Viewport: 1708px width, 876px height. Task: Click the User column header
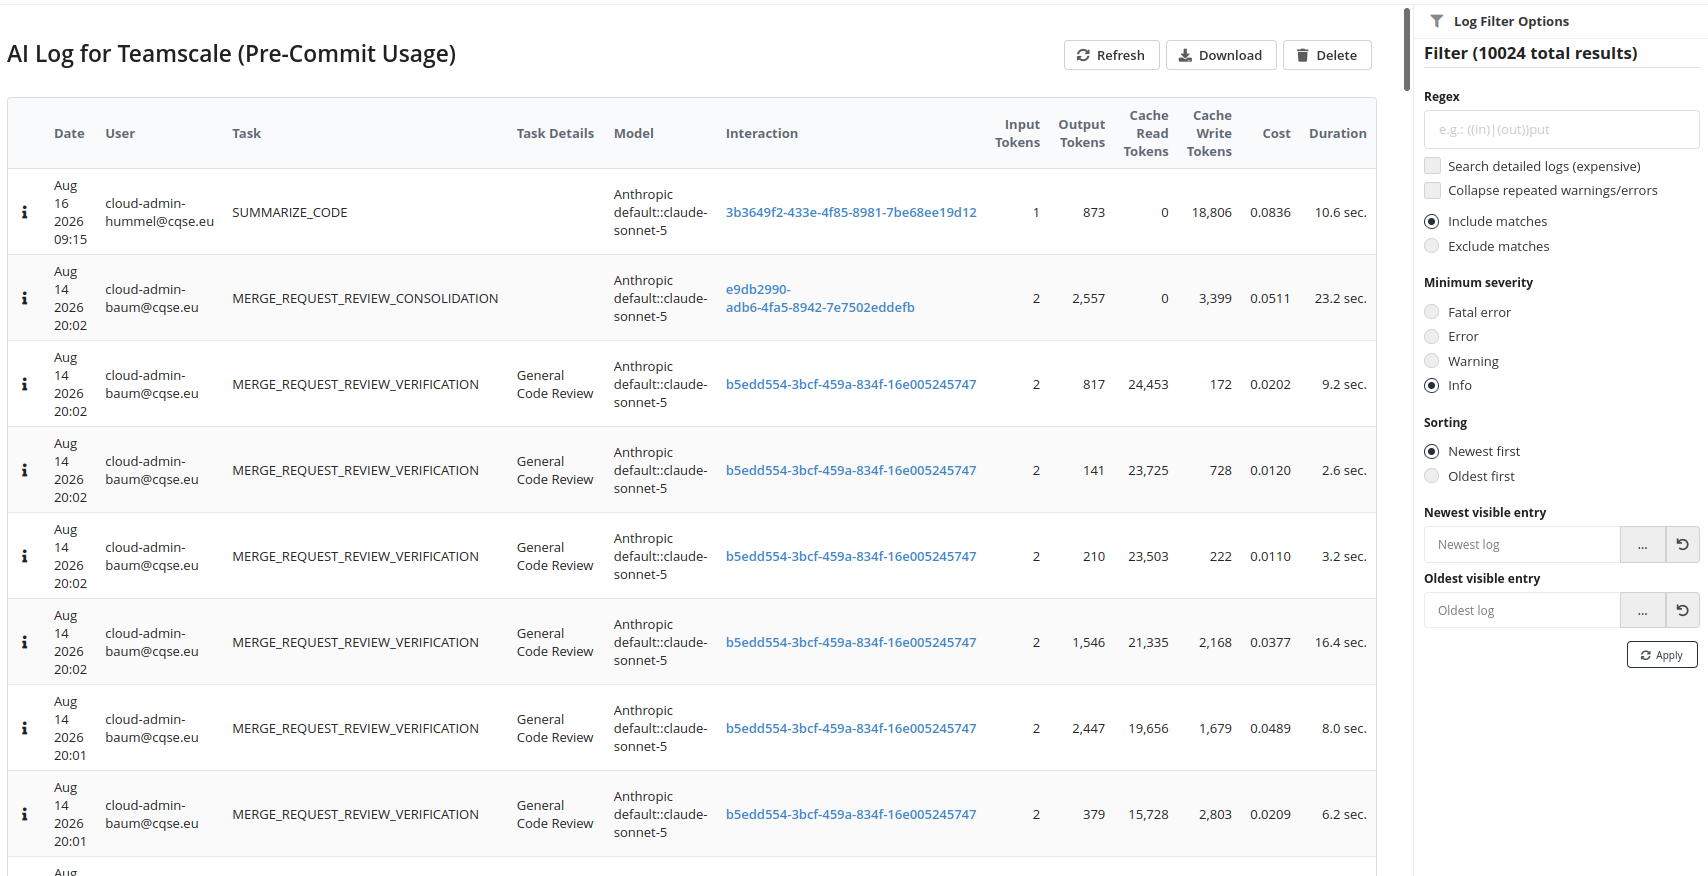click(120, 133)
